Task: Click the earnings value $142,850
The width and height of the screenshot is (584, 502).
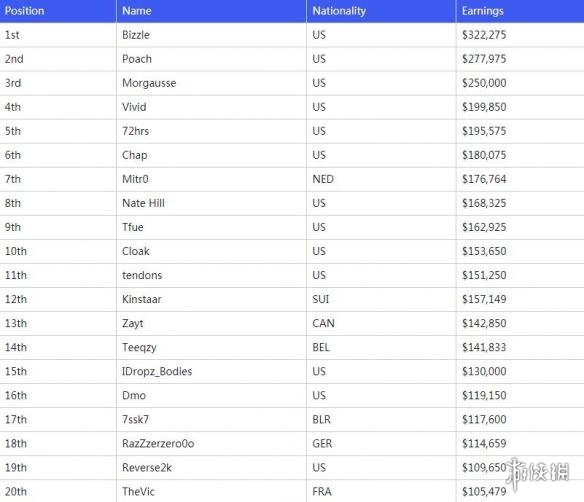Action: [484, 323]
